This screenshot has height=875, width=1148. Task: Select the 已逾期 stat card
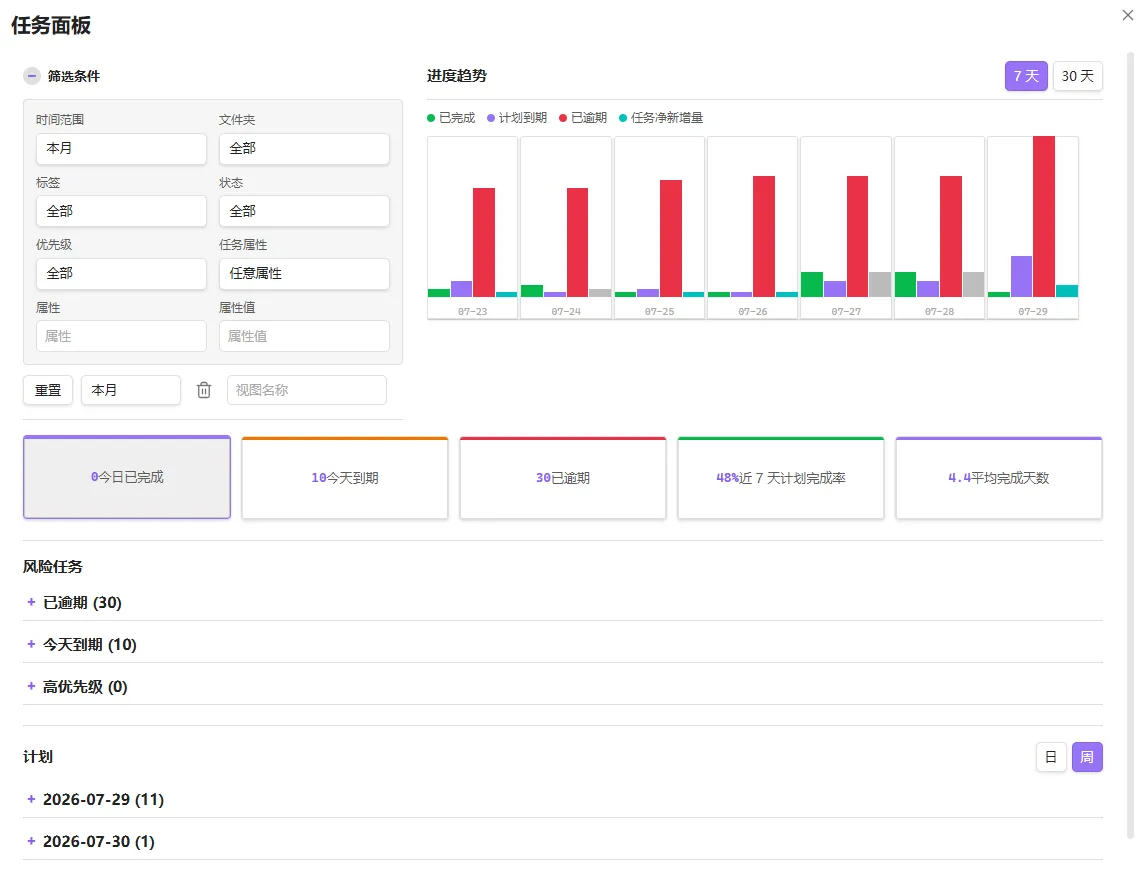pyautogui.click(x=563, y=477)
